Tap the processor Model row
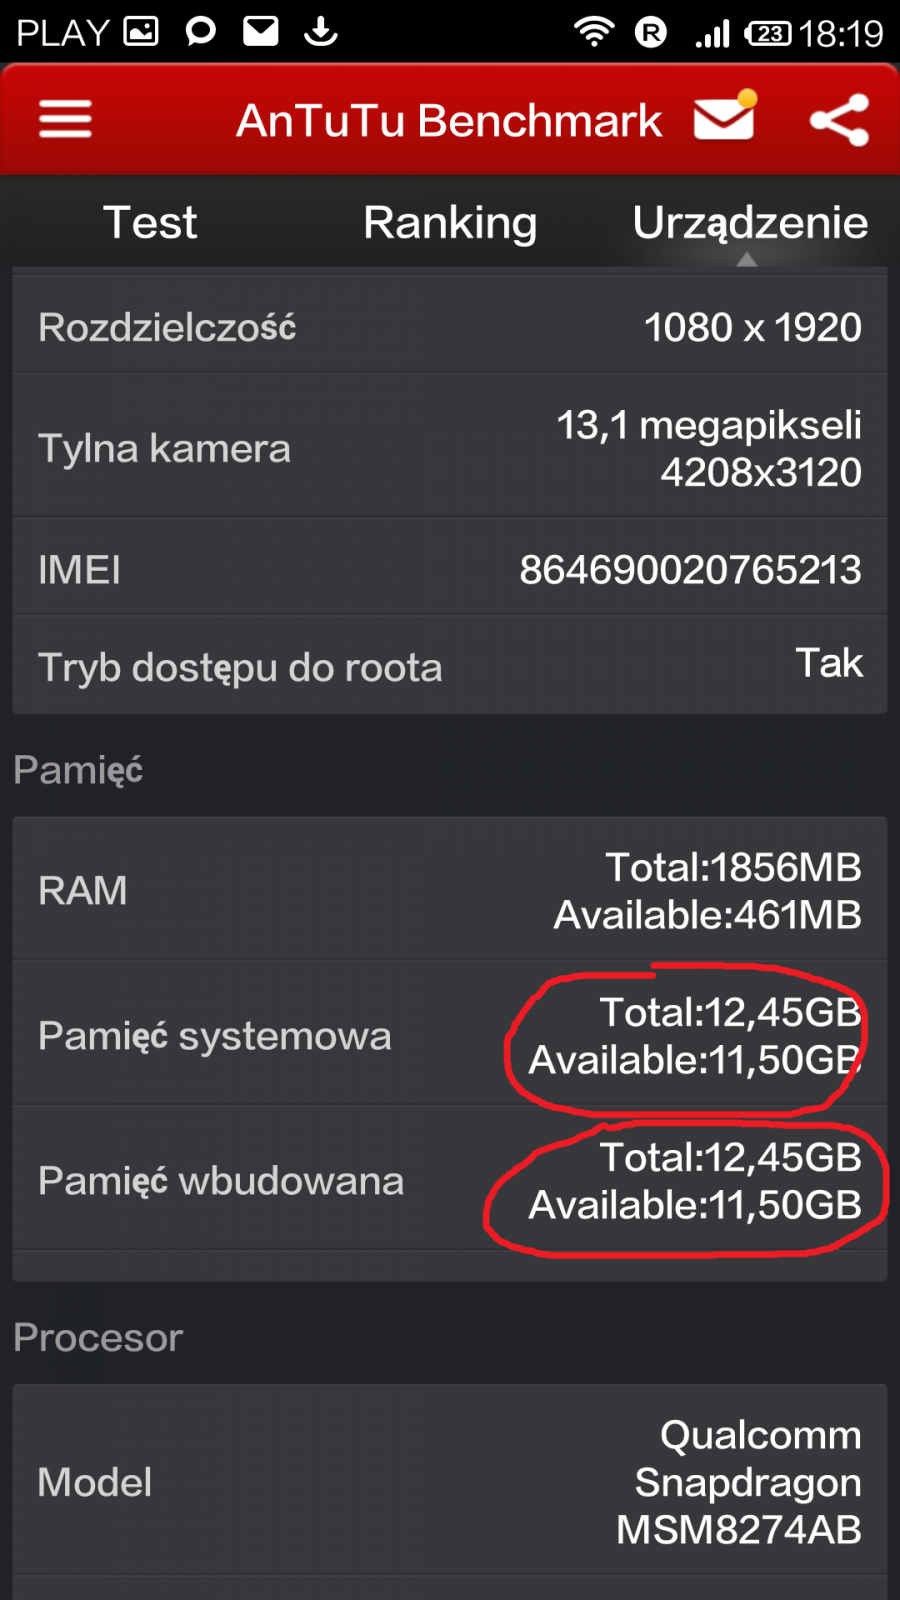Screen dimensions: 900x1600 click(450, 1481)
